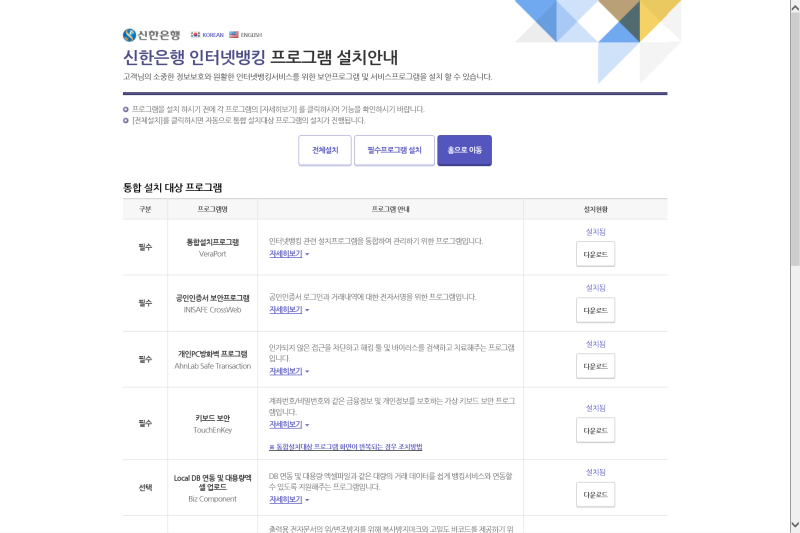Select the 통합설치프로그램 program name
The image size is (800, 533).
pos(212,242)
